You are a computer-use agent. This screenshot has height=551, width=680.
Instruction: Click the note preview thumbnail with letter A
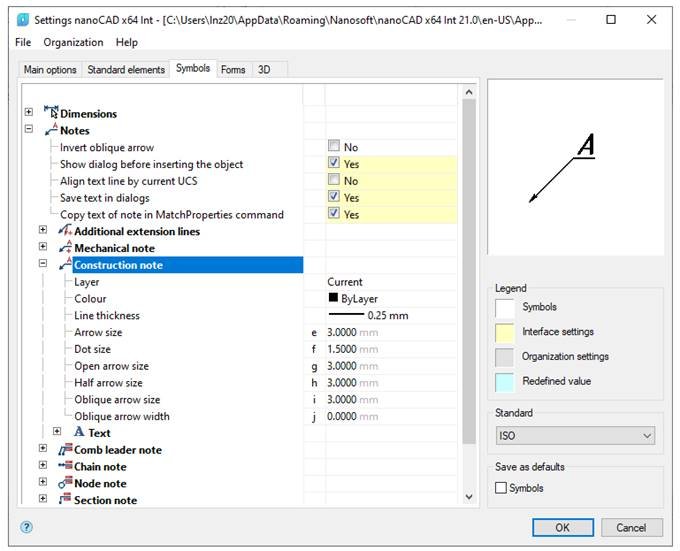tap(575, 167)
